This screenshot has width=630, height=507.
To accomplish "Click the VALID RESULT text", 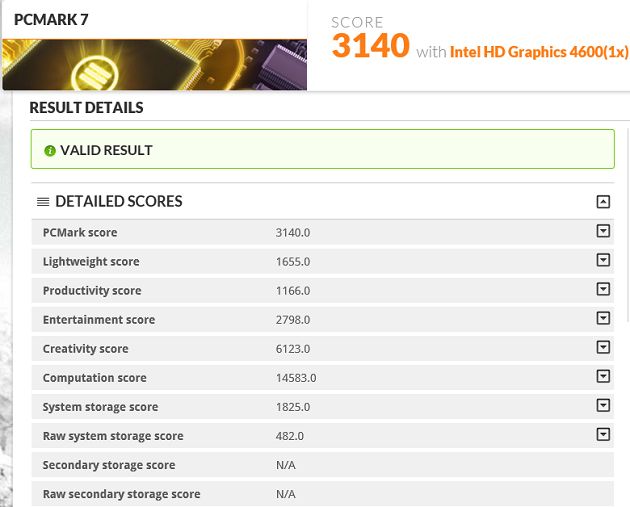I will pos(106,150).
